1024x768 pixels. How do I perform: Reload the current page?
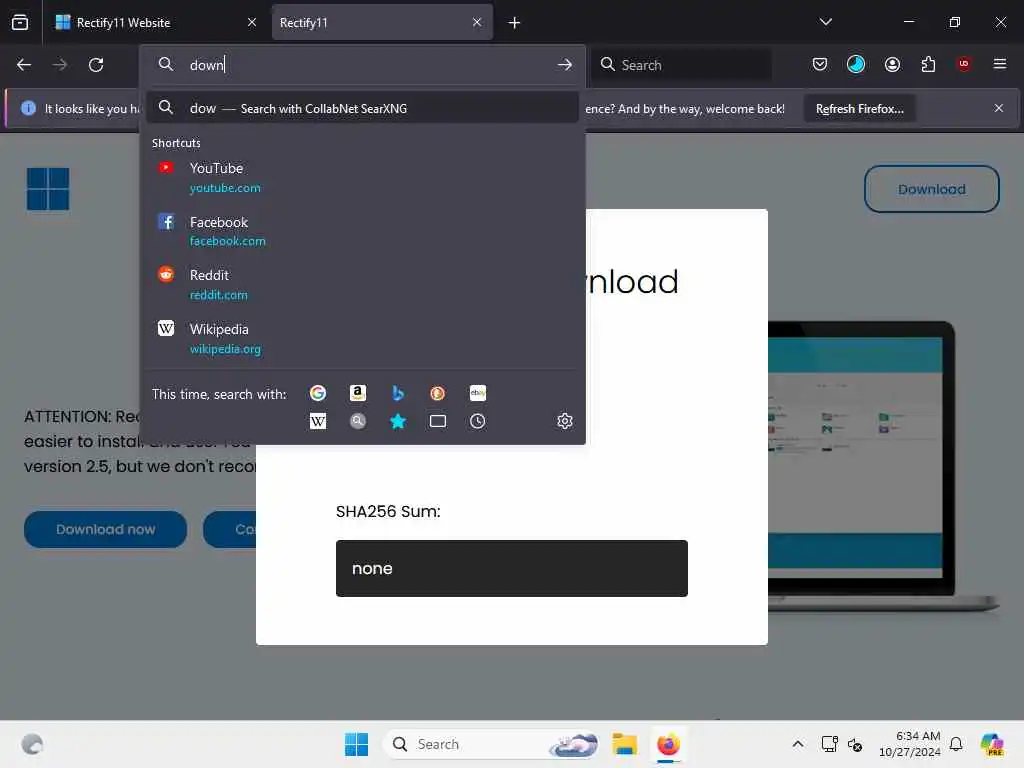coord(96,65)
